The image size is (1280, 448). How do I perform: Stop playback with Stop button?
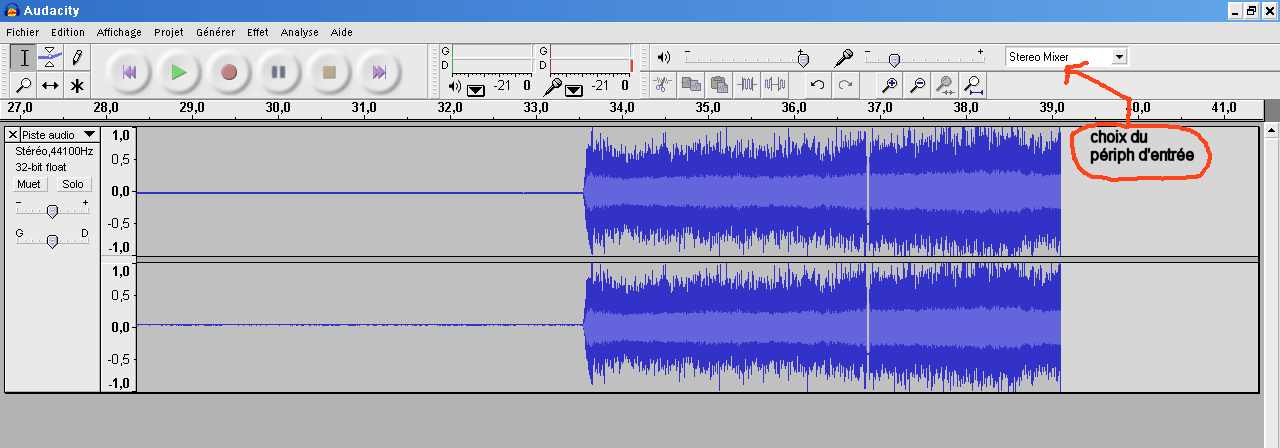(329, 72)
